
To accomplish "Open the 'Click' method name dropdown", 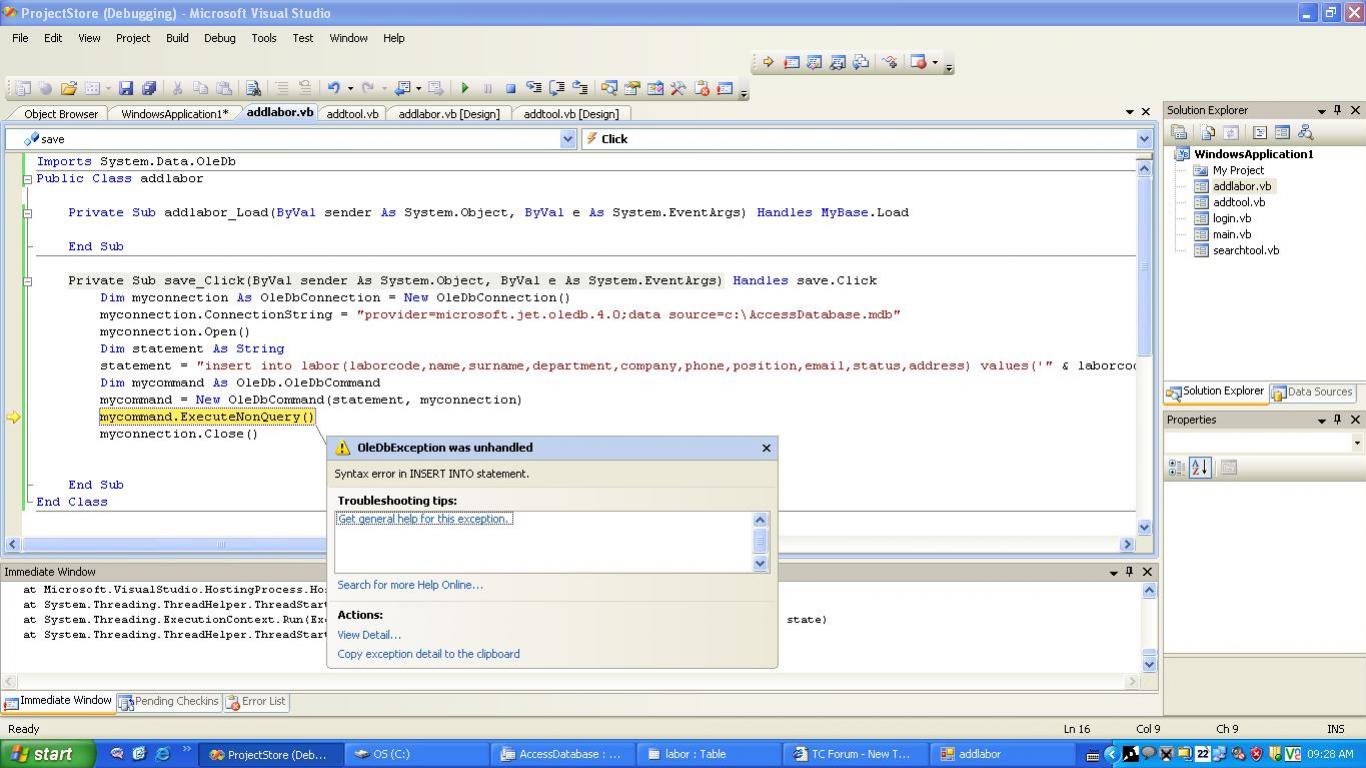I will point(1144,139).
